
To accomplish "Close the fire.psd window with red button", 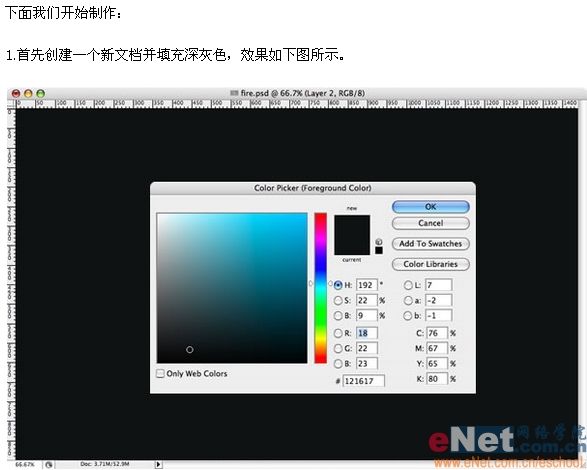I will 16,93.
